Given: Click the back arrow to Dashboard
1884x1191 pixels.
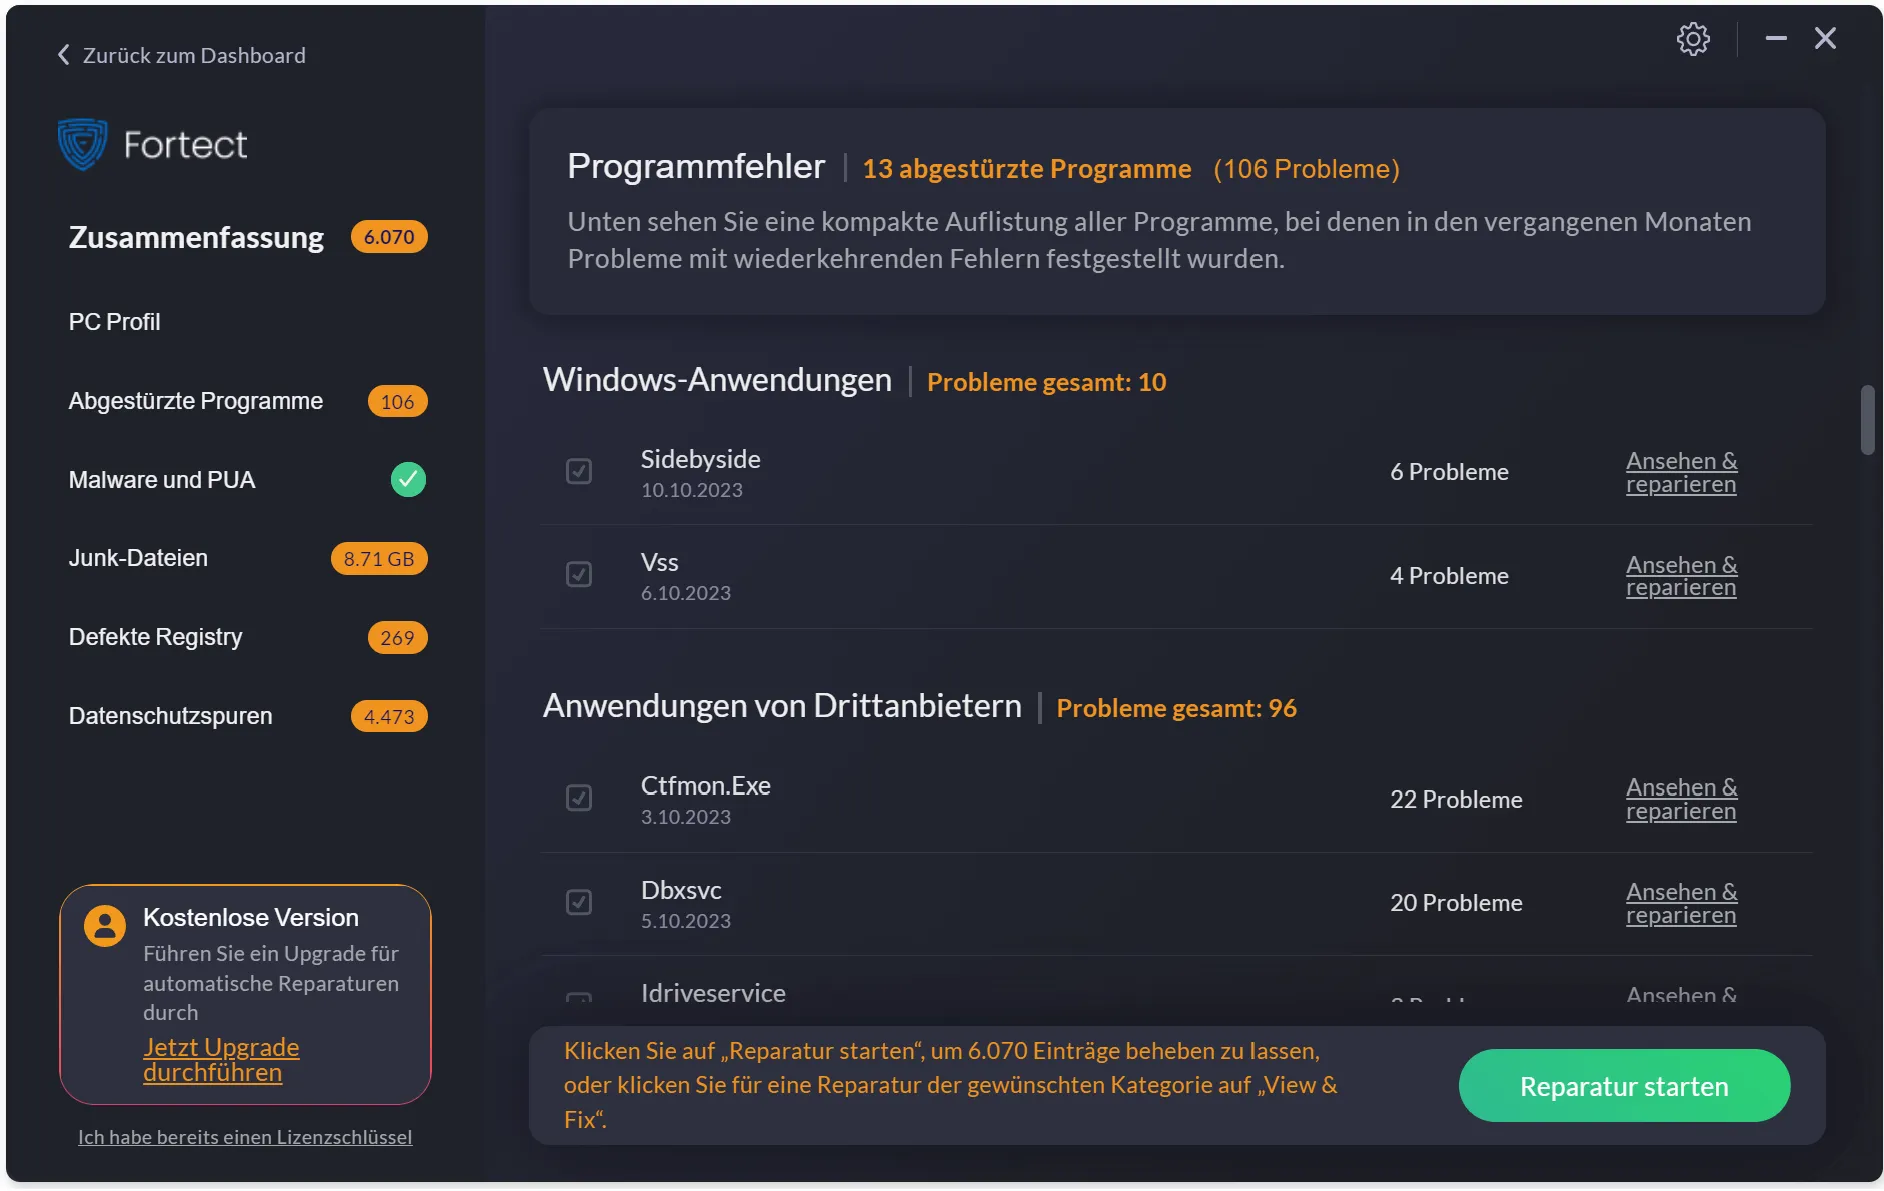Looking at the screenshot, I should [x=64, y=55].
